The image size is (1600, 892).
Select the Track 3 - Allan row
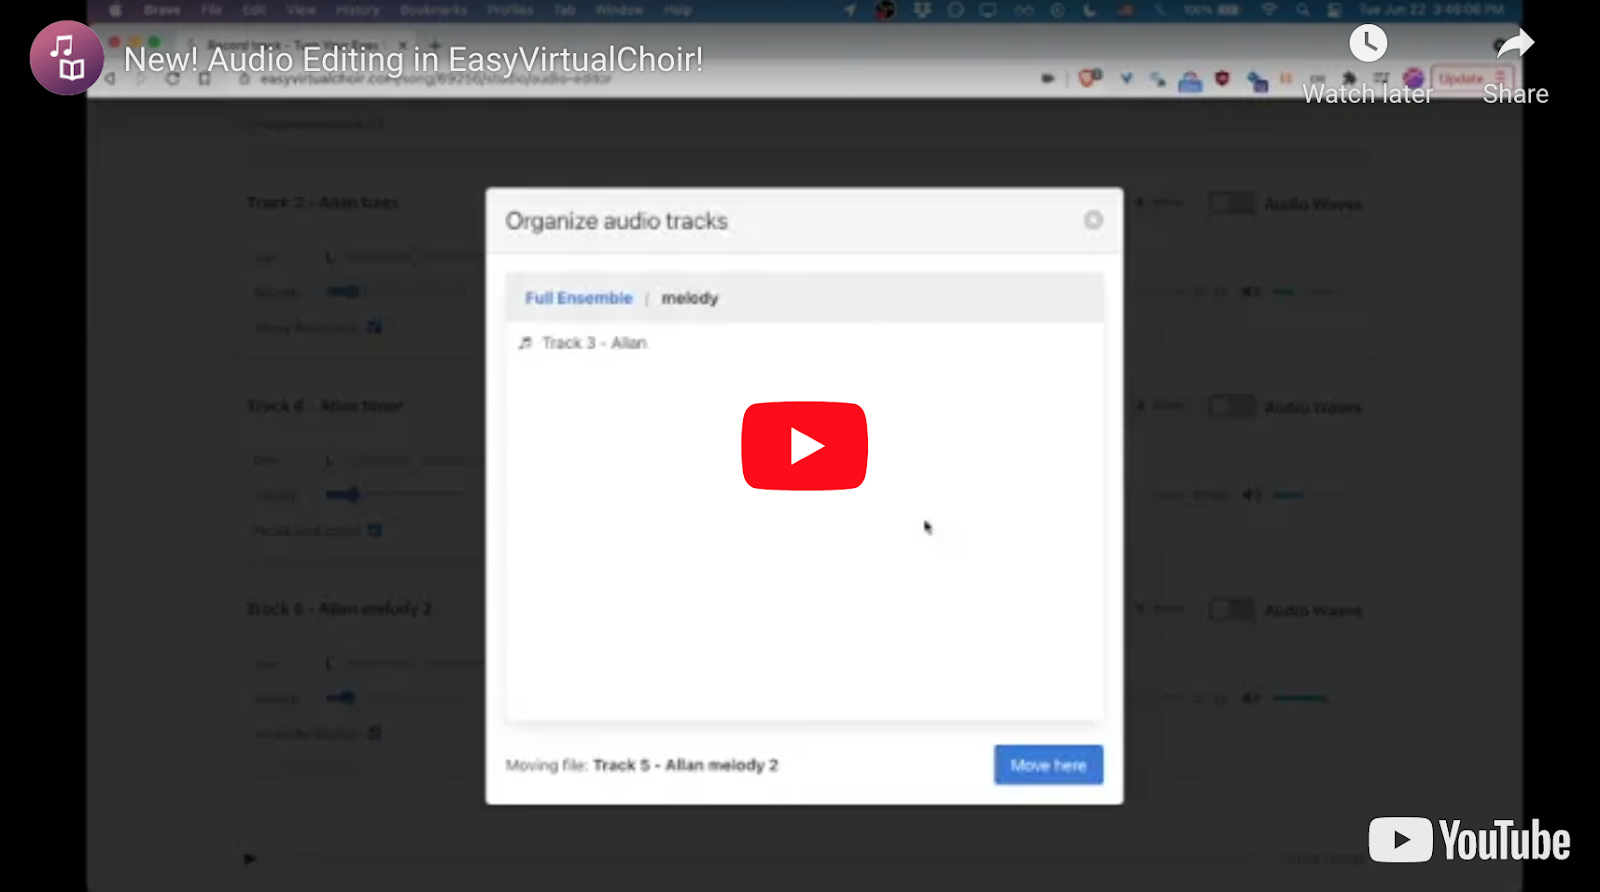[804, 343]
